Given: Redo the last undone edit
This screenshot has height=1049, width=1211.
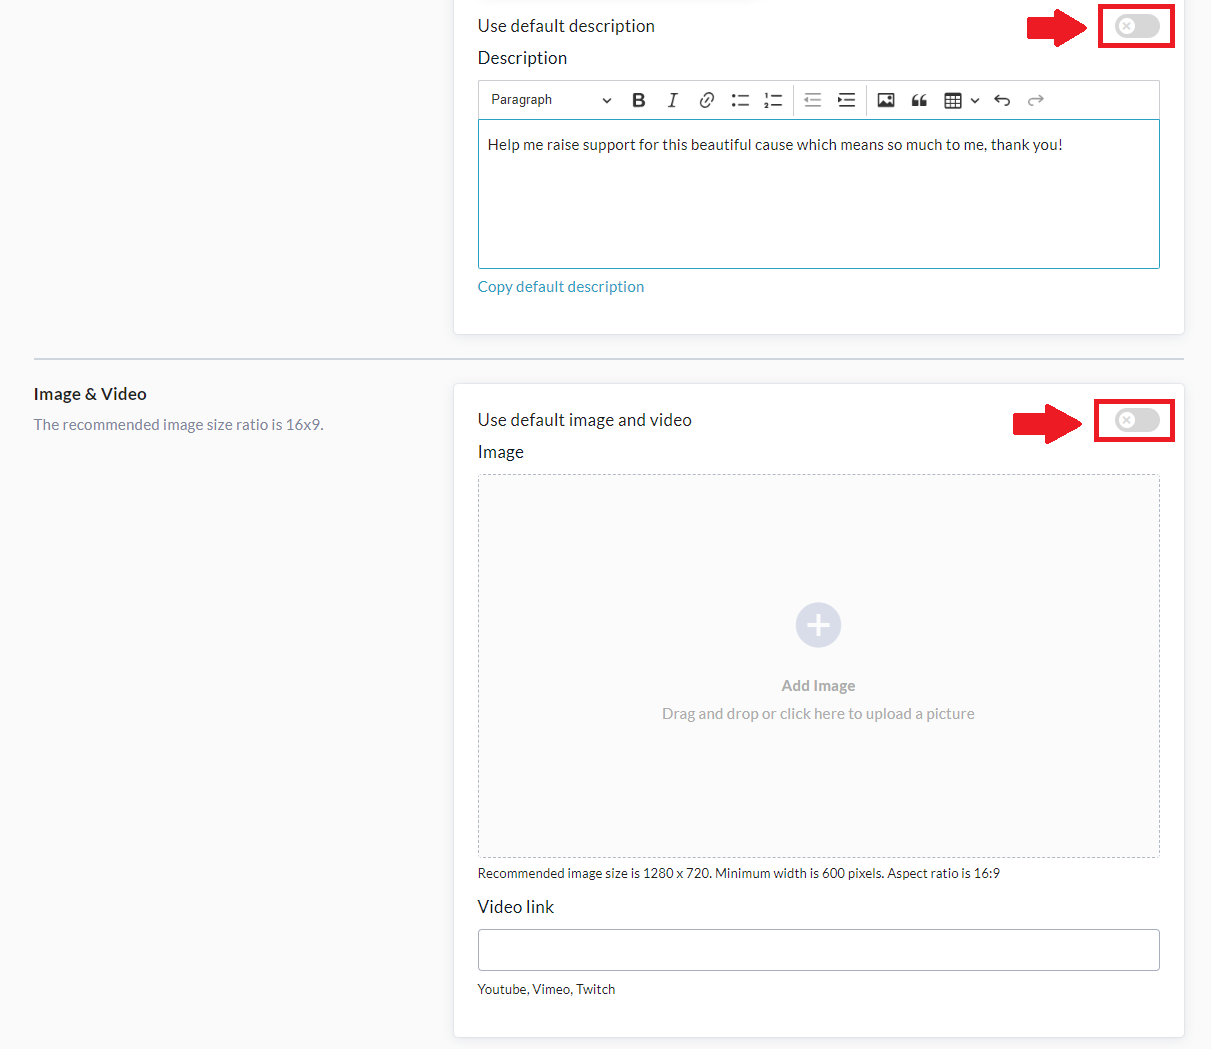Looking at the screenshot, I should [1036, 100].
